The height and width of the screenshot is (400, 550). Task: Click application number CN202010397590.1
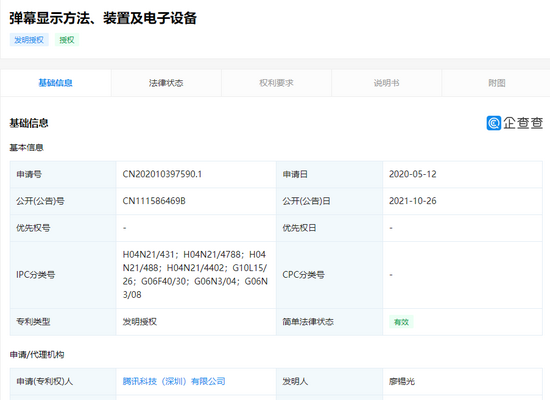coord(162,174)
